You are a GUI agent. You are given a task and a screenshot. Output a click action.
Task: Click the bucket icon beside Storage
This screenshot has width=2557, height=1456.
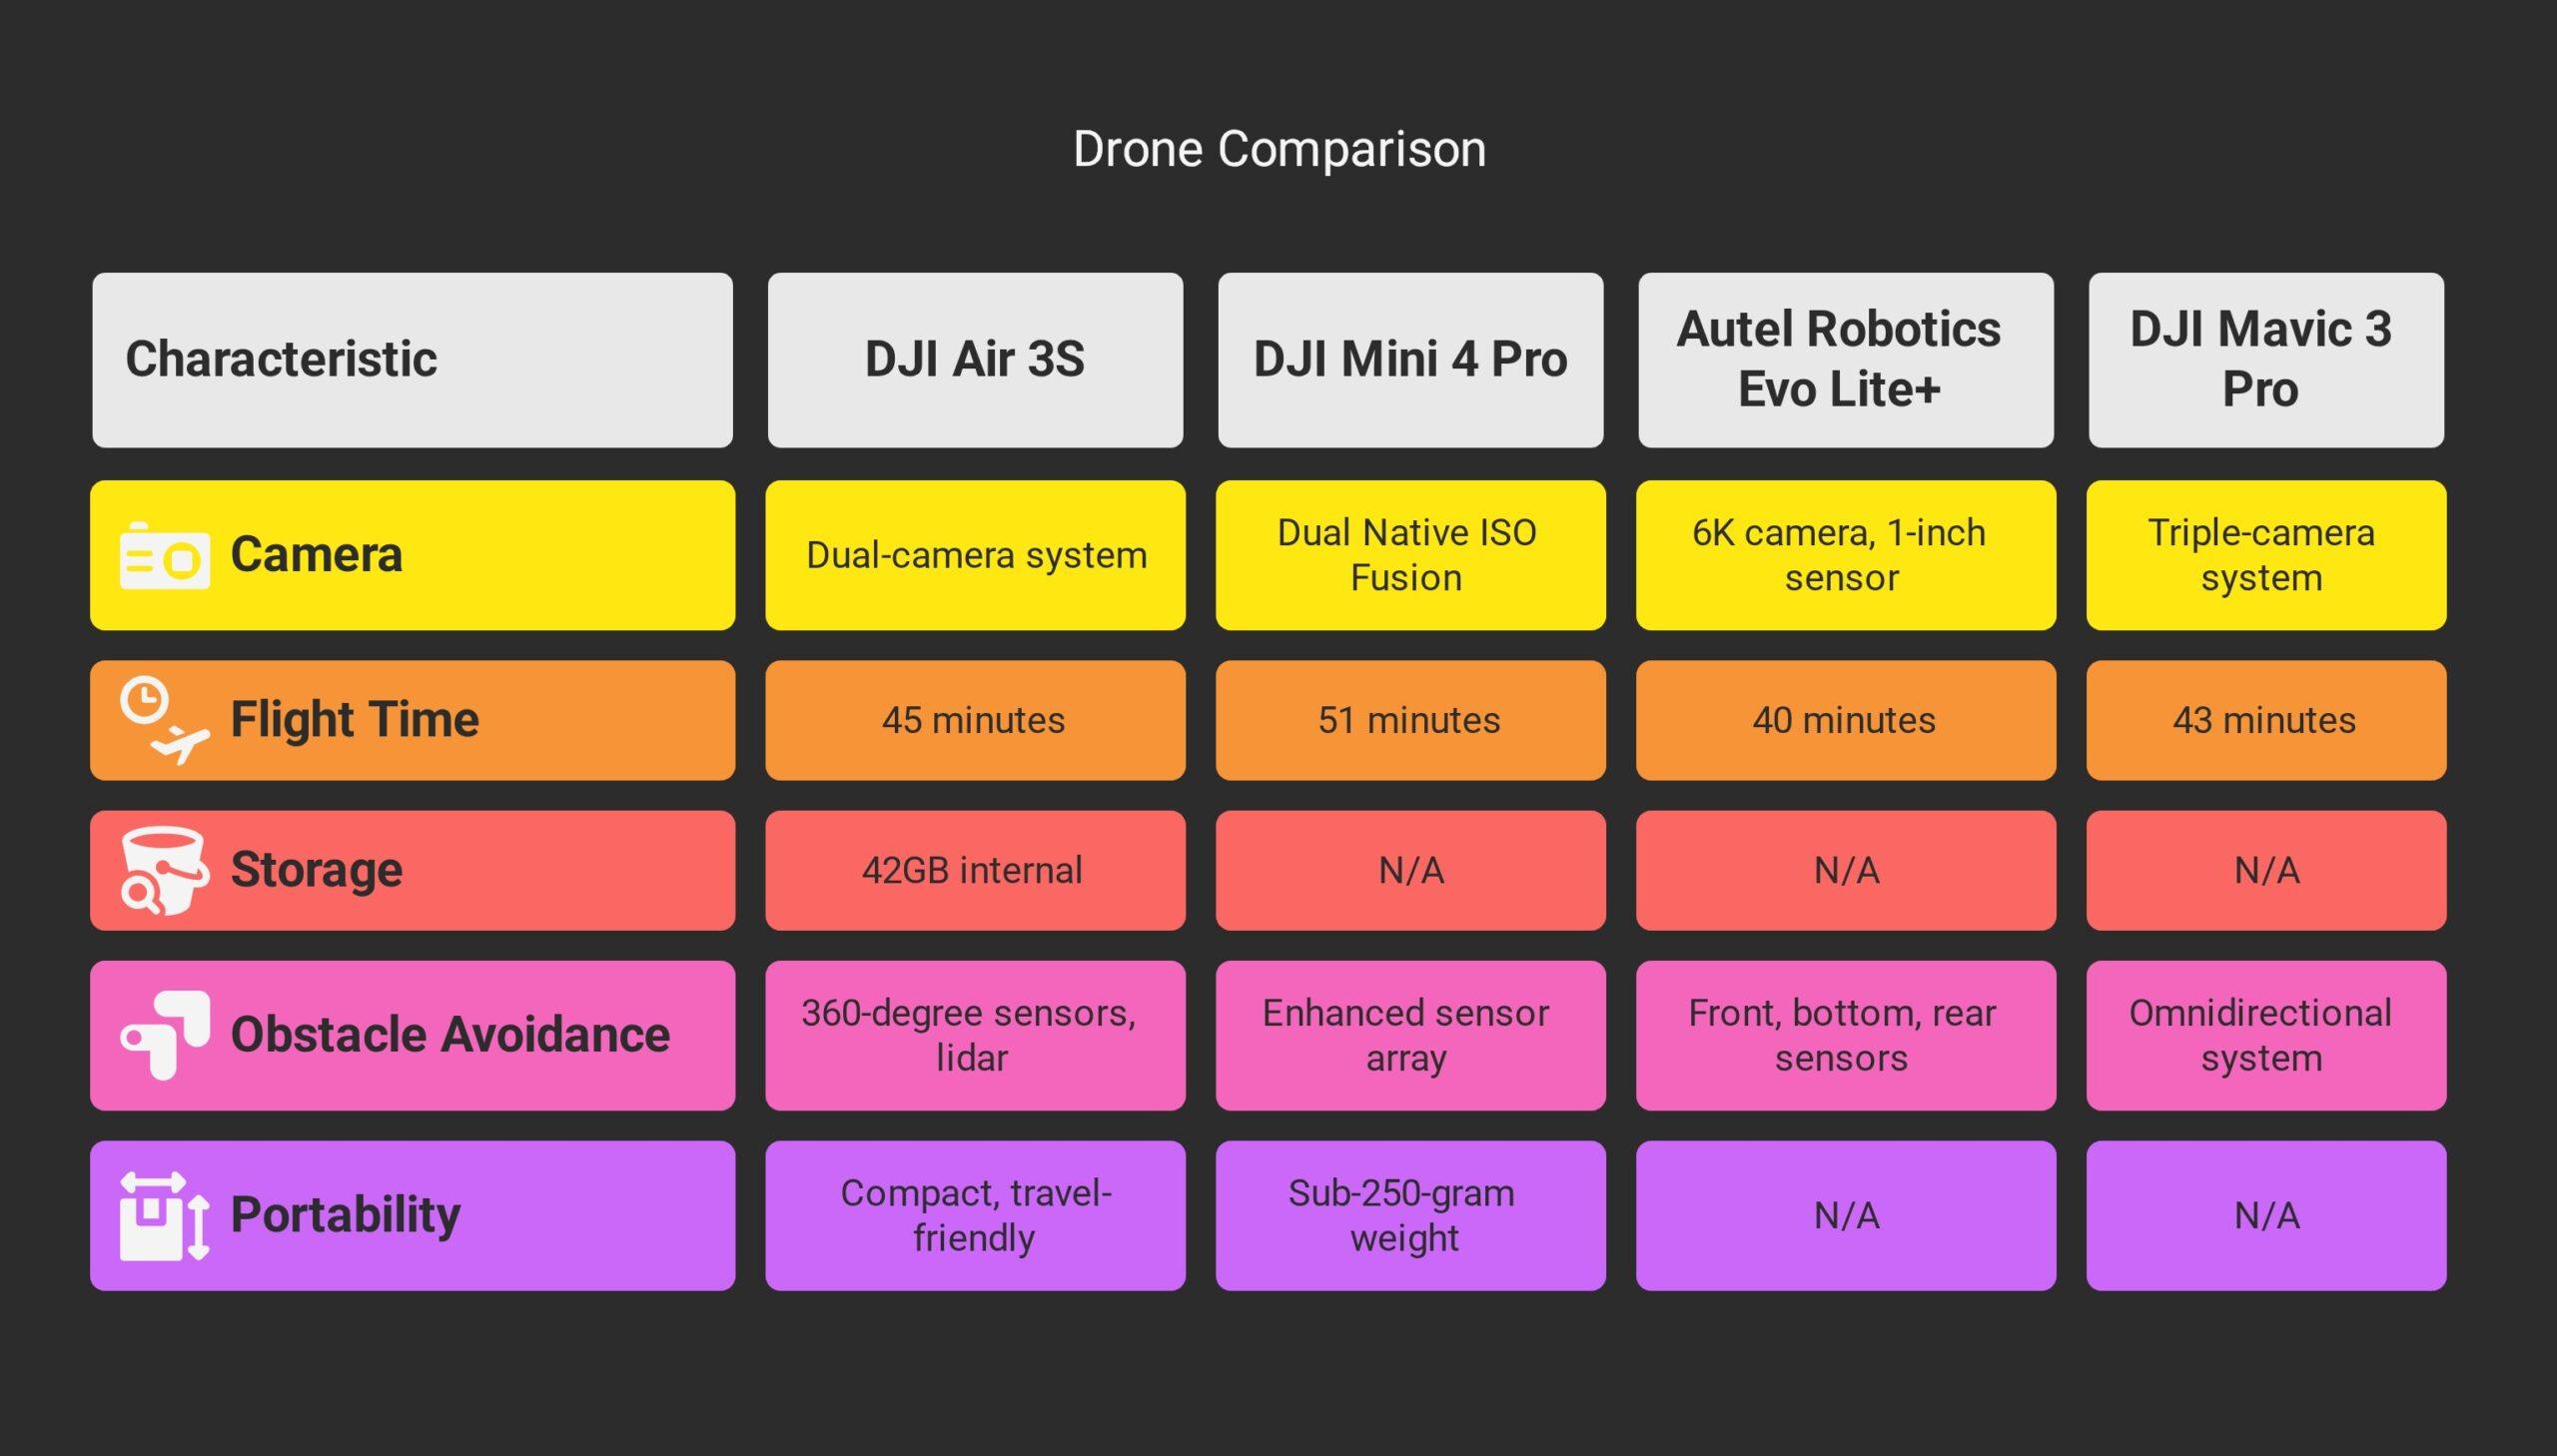164,870
